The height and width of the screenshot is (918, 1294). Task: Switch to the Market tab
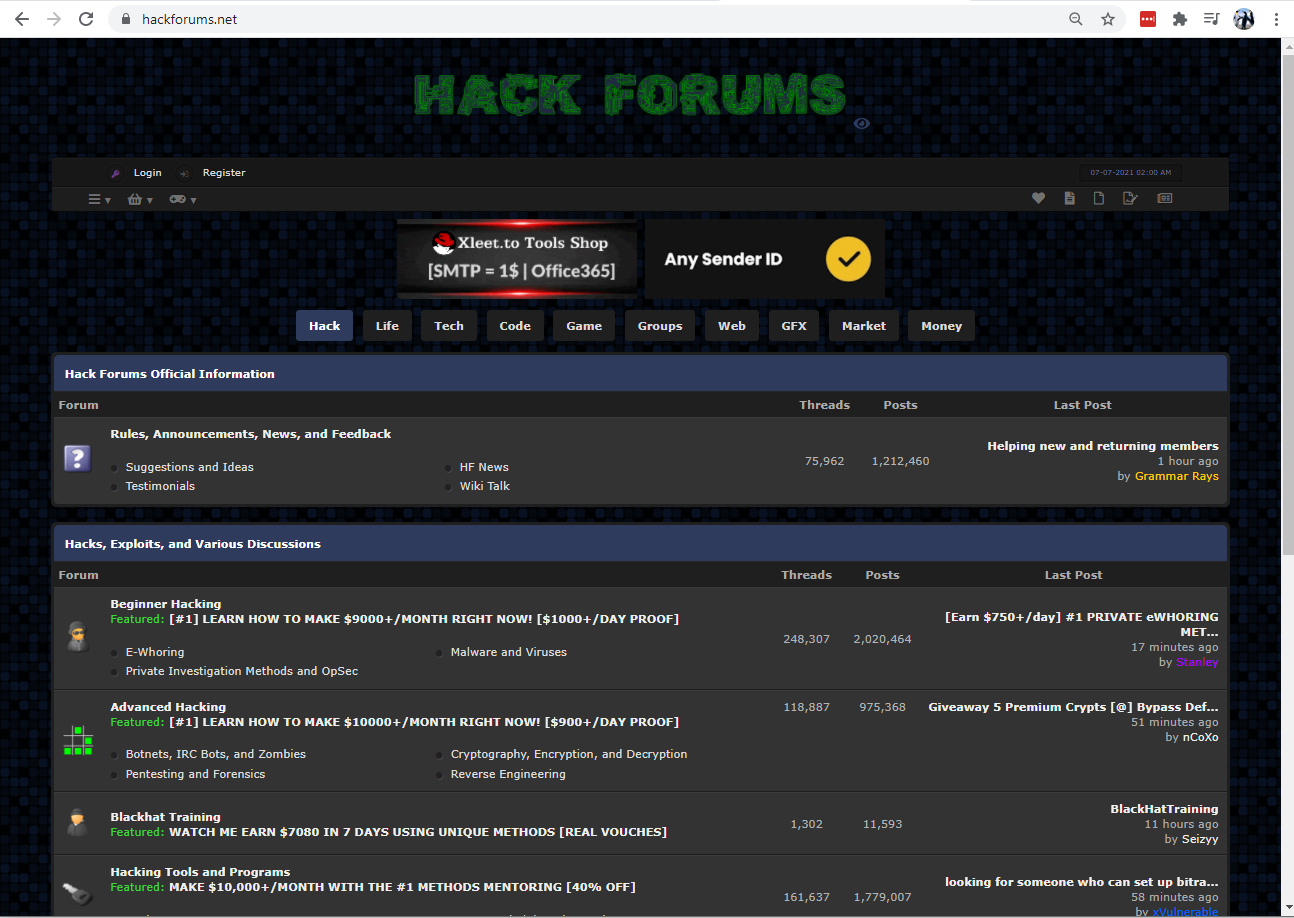click(863, 326)
